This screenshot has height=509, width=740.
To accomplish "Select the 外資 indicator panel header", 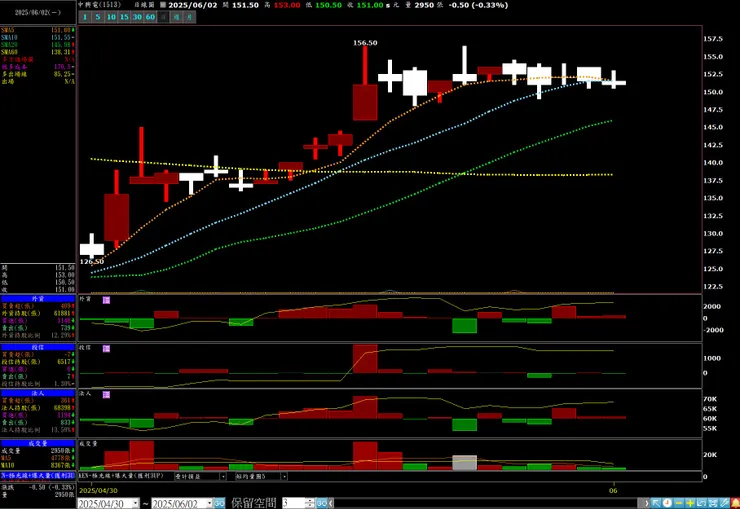I will click(x=38, y=299).
